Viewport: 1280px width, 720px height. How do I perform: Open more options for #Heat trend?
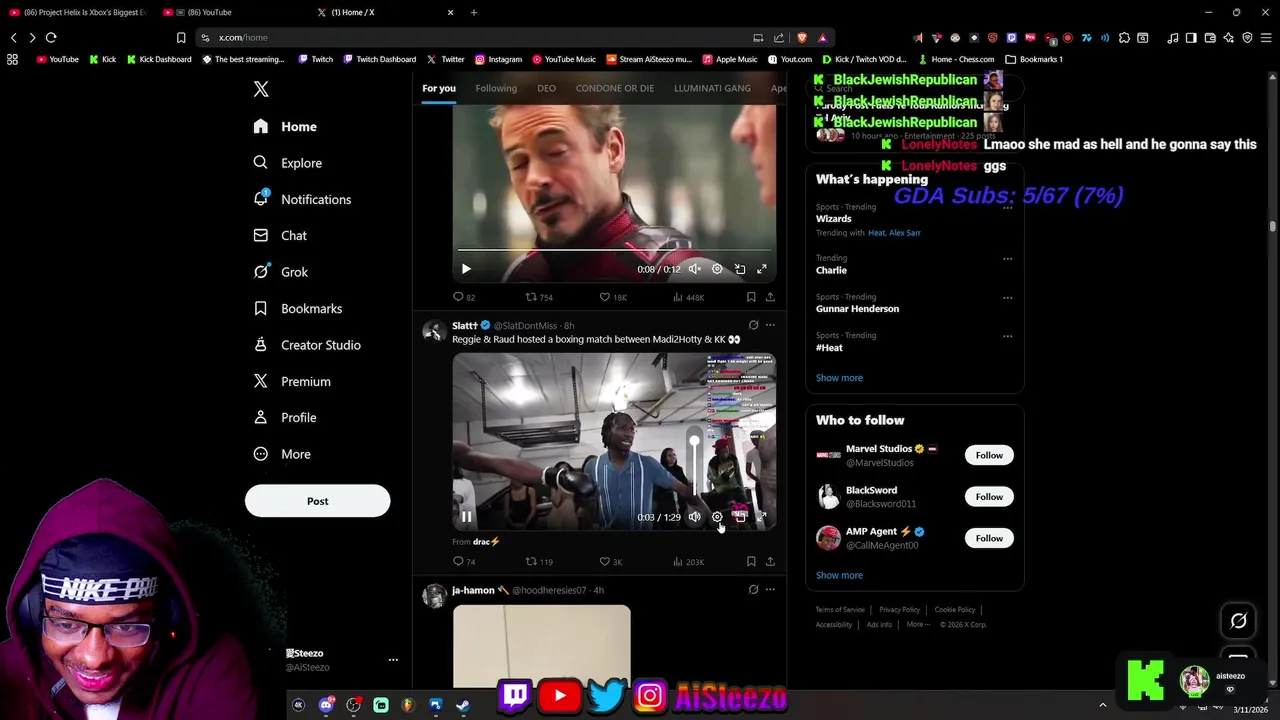coord(1007,337)
